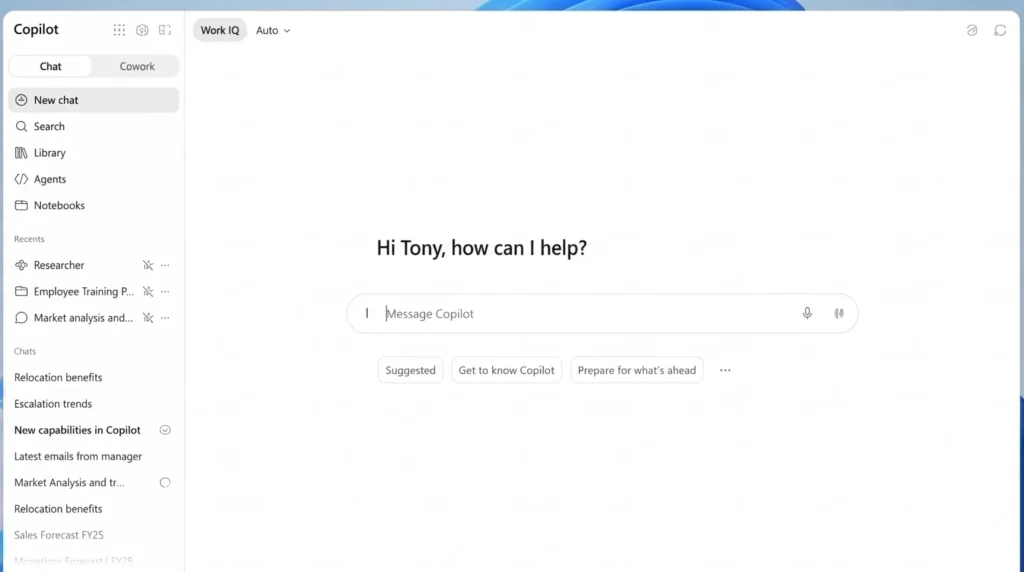The width and height of the screenshot is (1024, 572).
Task: Open more options for Employee Training P...
Action: click(x=165, y=291)
